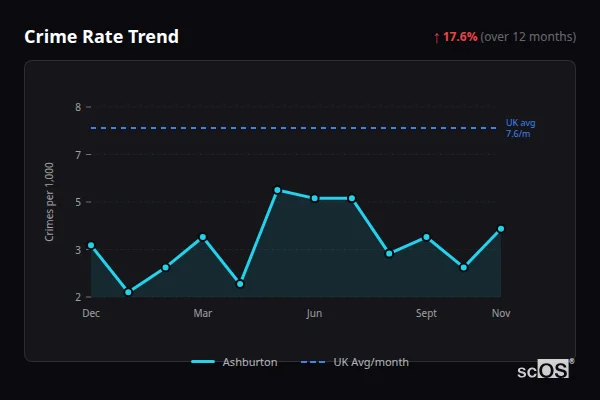
Task: Toggle the Ashburton legend entry
Action: click(234, 362)
